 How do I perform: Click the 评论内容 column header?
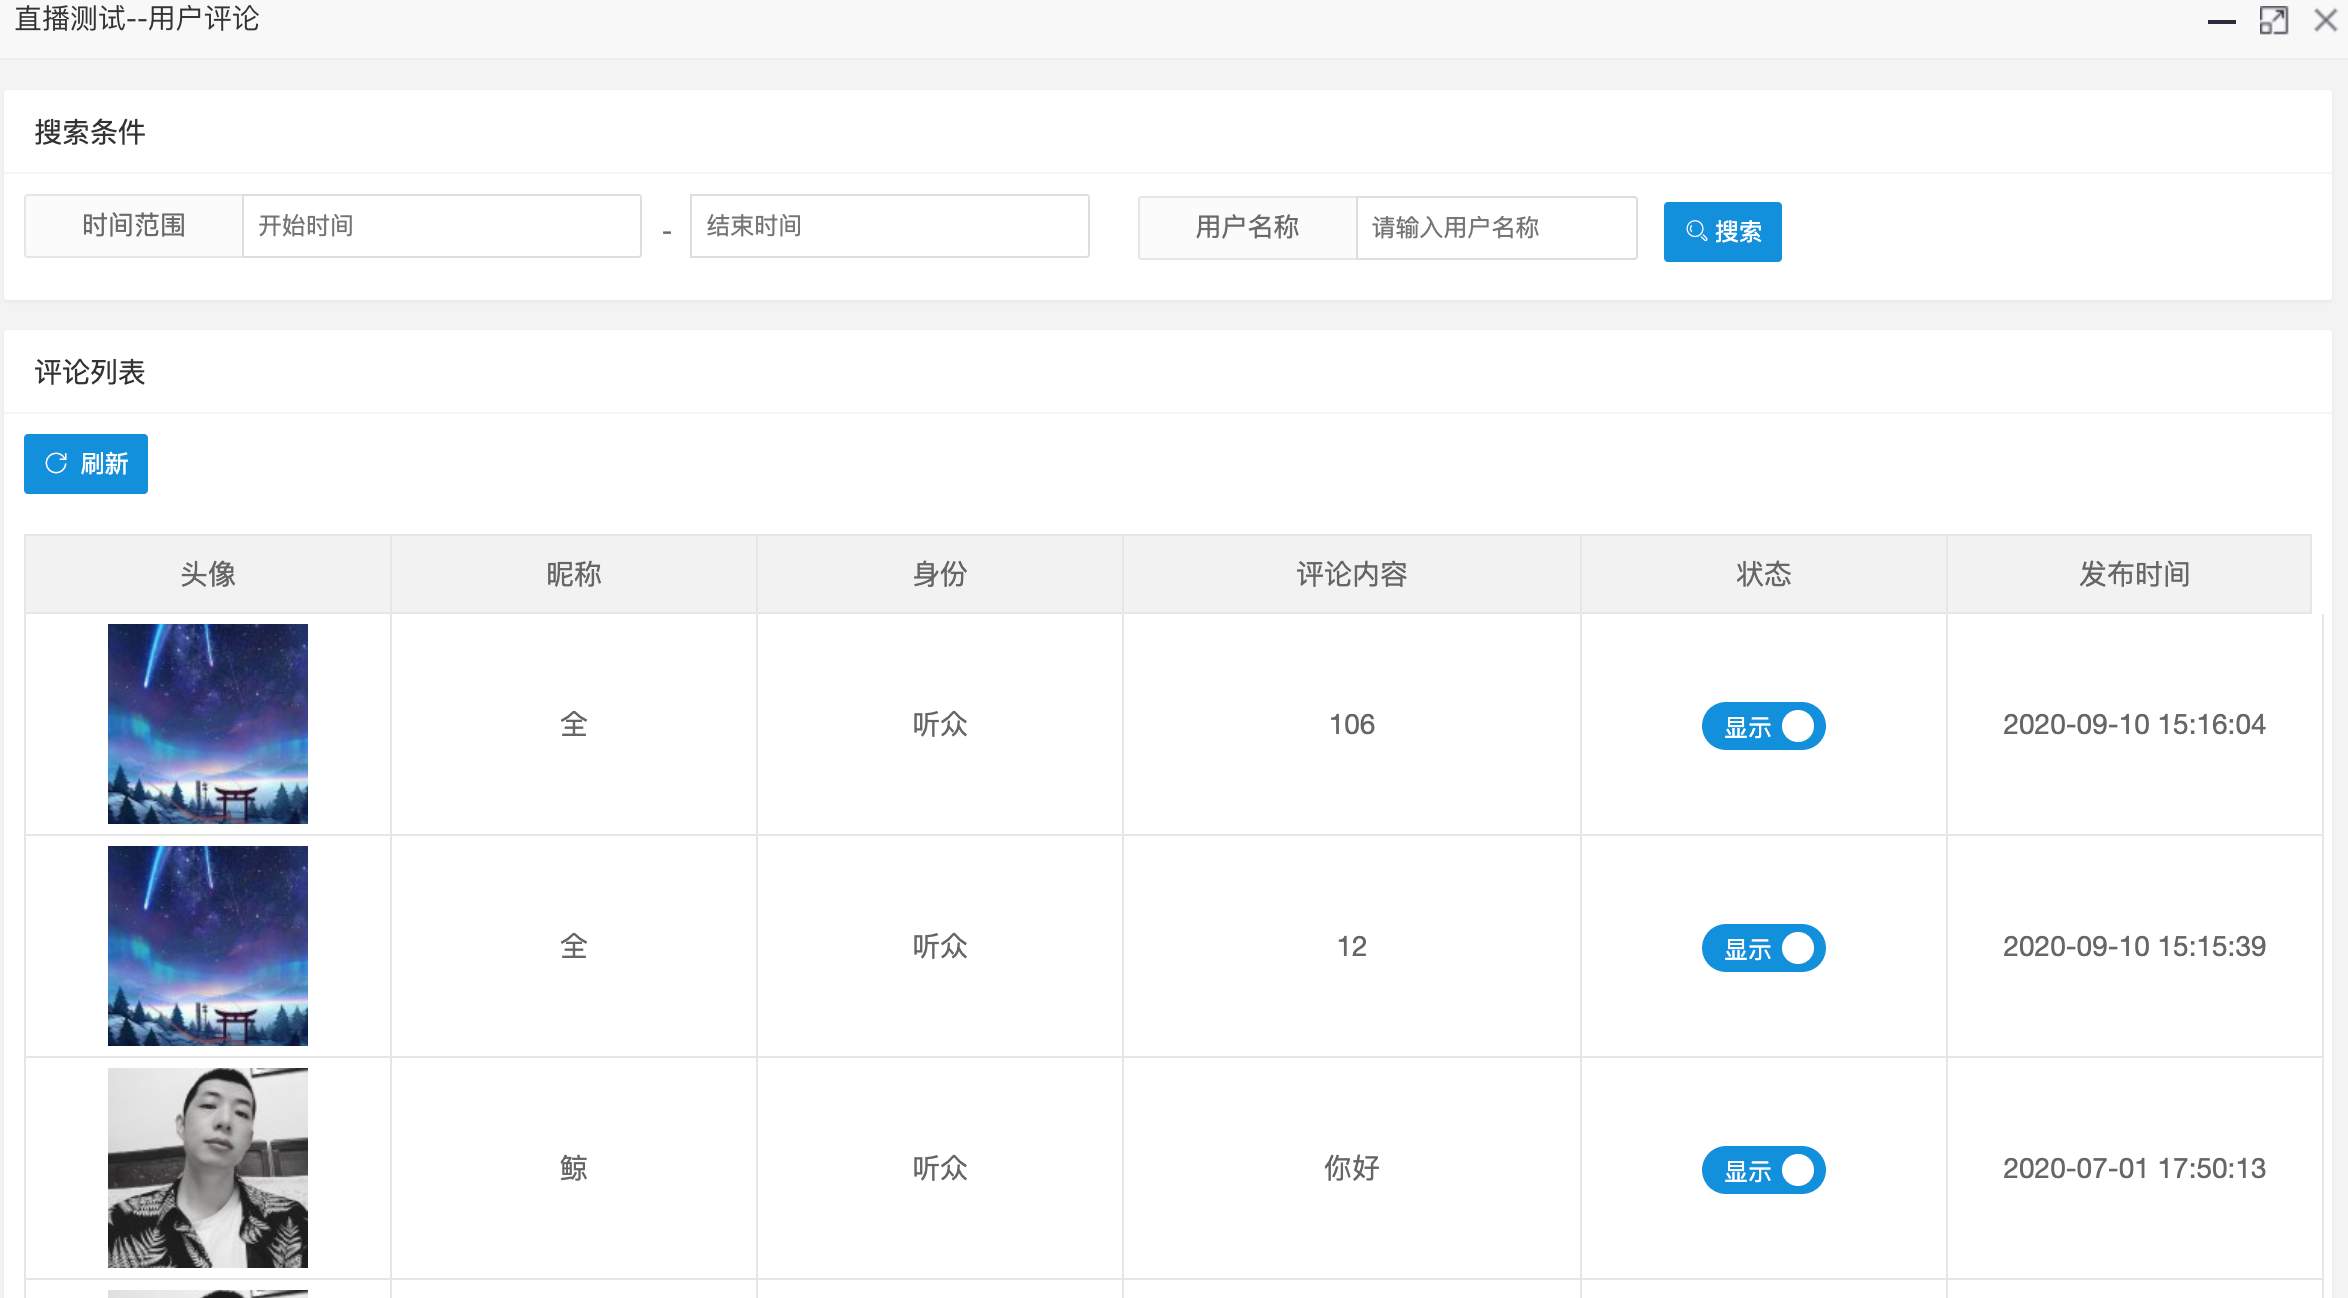1352,574
